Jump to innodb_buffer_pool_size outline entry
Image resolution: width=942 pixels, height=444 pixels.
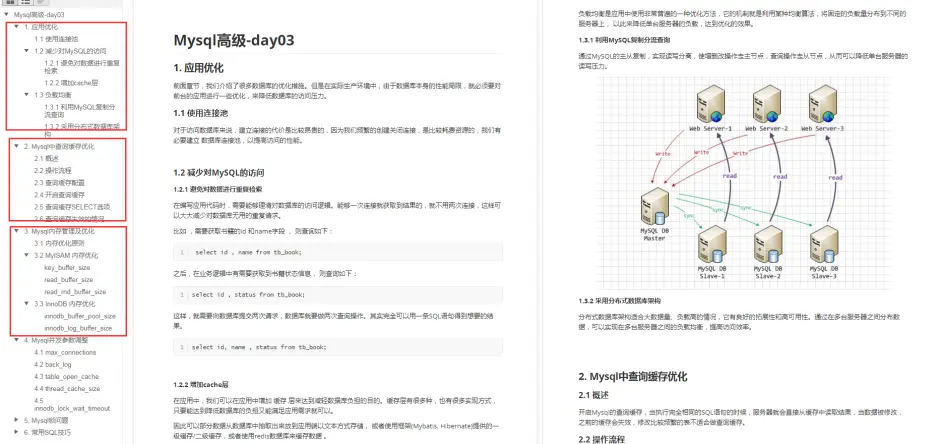tap(80, 315)
